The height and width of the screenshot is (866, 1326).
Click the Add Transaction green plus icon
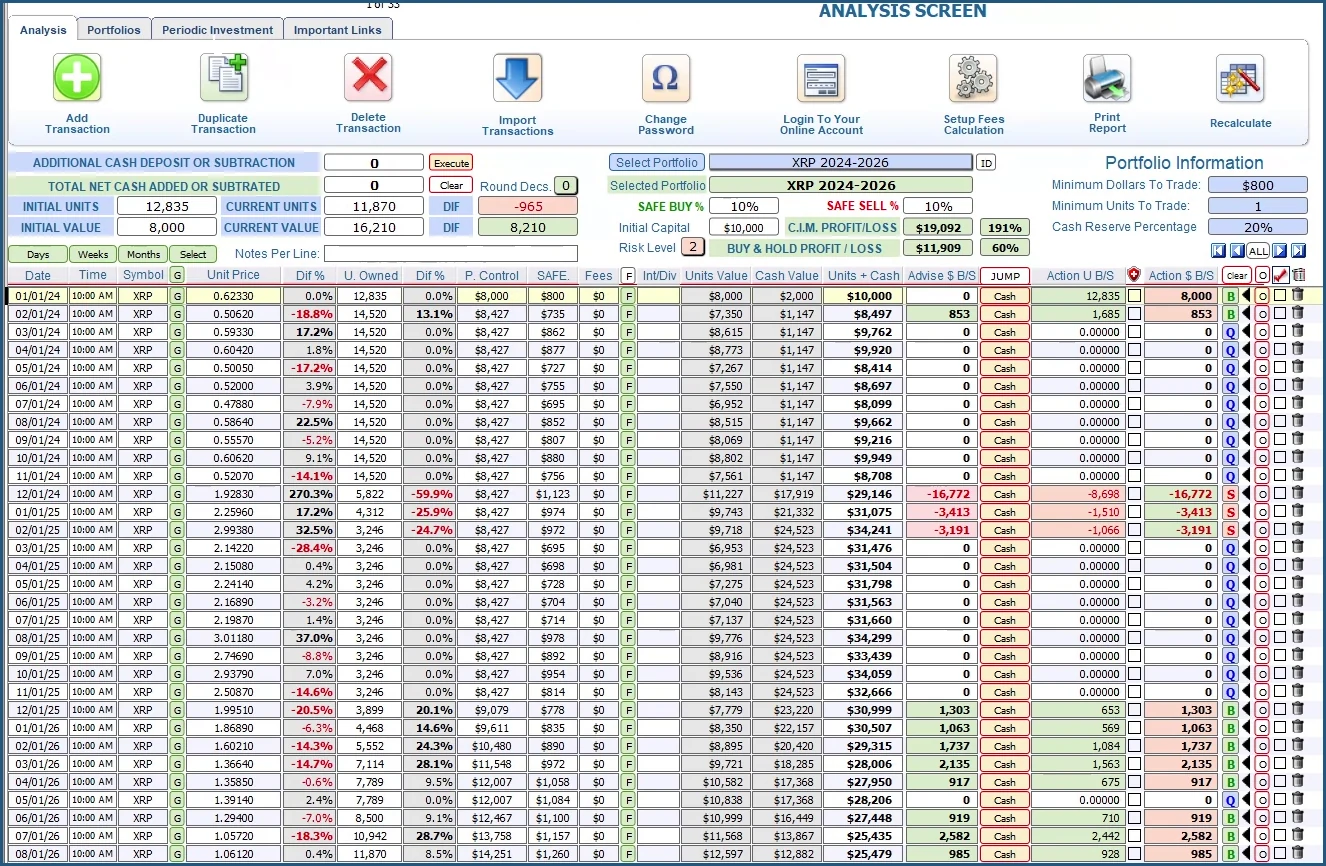point(77,77)
